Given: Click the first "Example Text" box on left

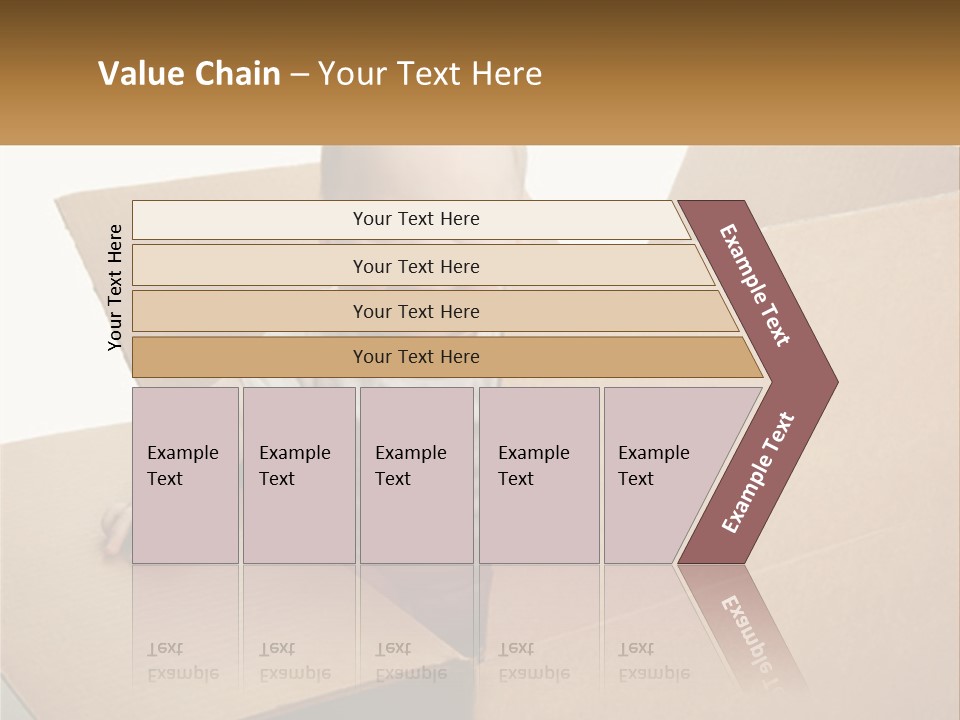Looking at the screenshot, I should click(186, 475).
